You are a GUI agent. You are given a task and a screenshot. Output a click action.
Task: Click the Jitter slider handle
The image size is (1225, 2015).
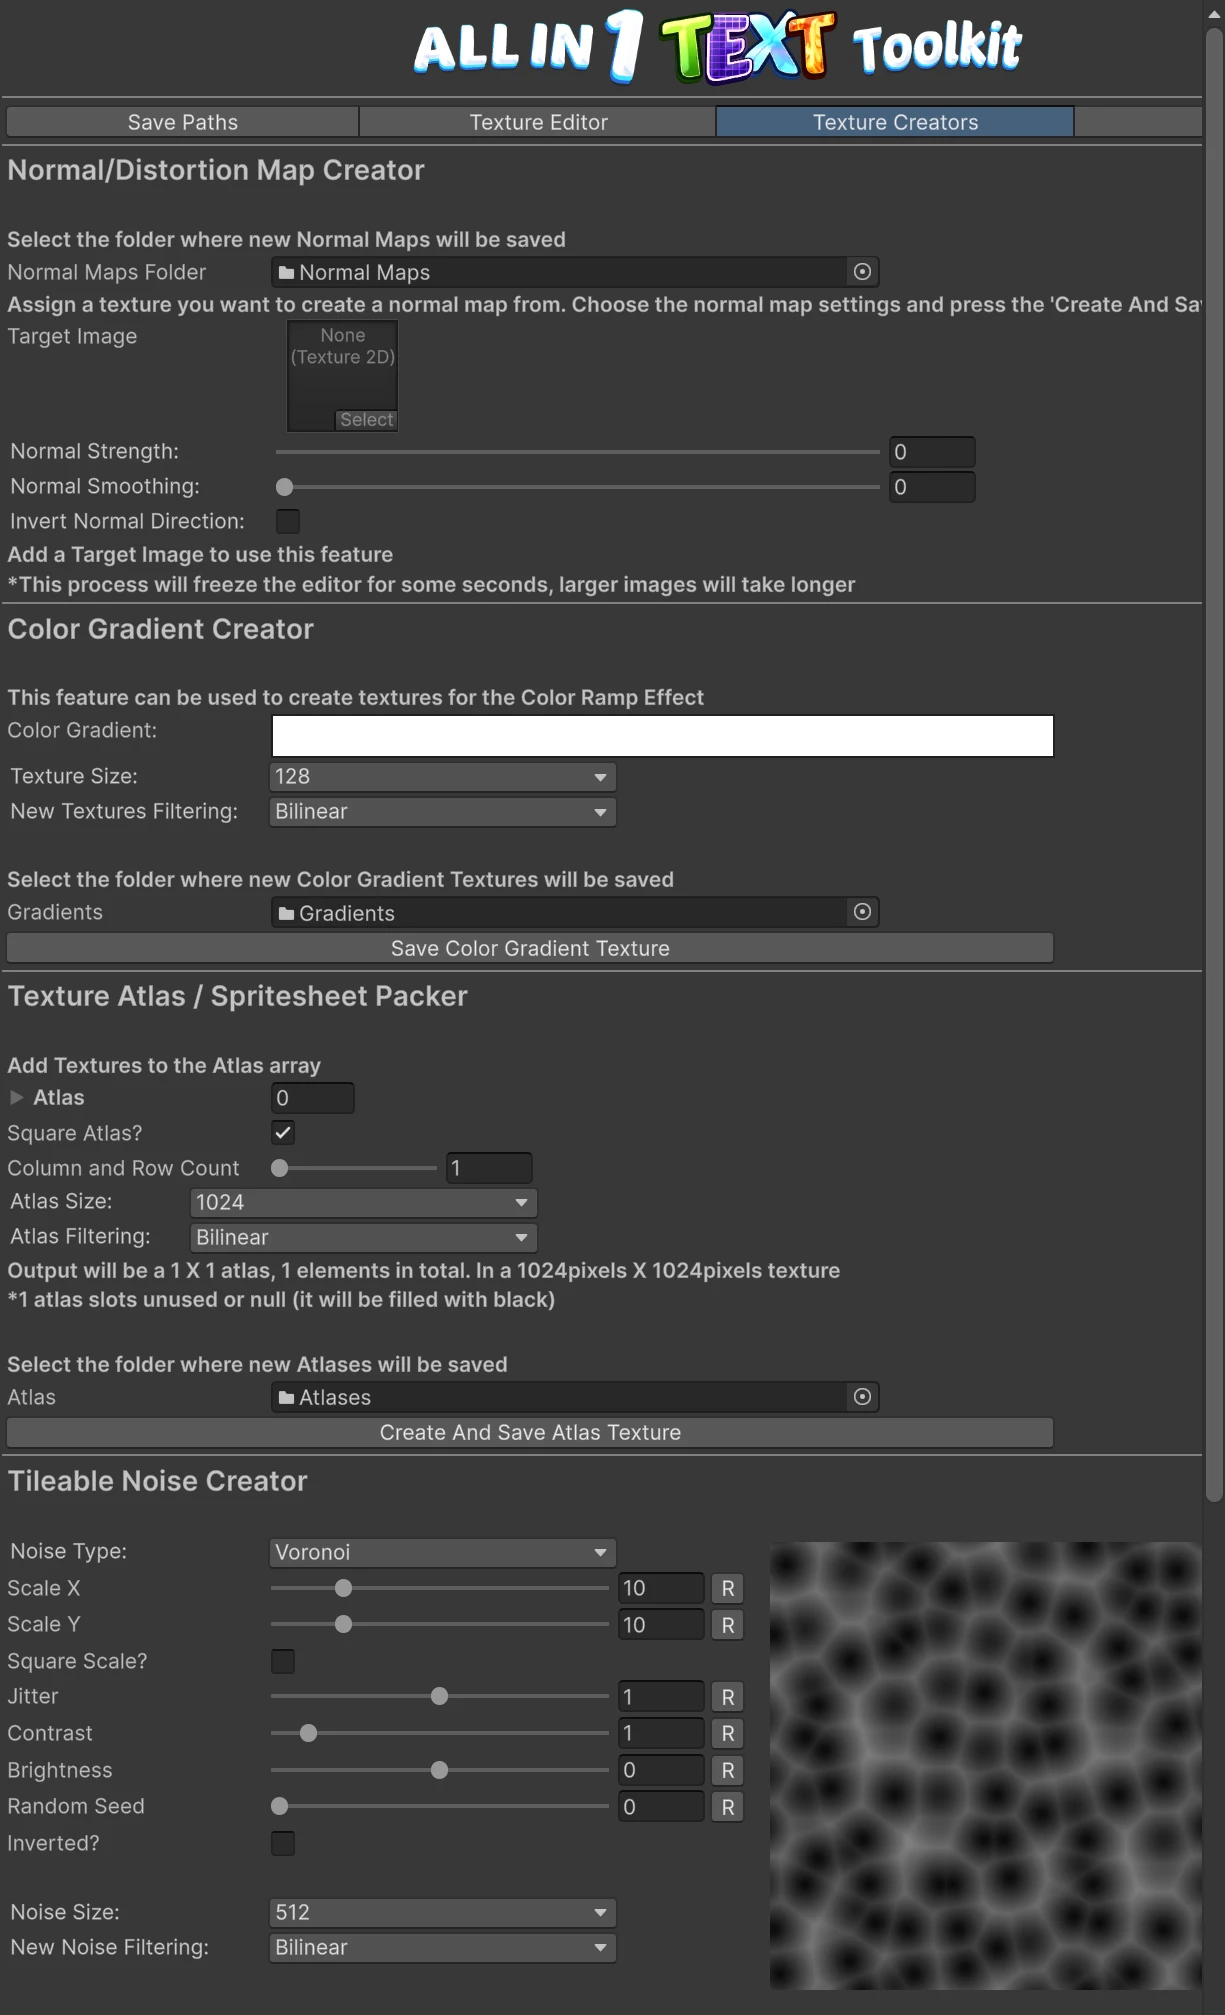click(x=439, y=1696)
